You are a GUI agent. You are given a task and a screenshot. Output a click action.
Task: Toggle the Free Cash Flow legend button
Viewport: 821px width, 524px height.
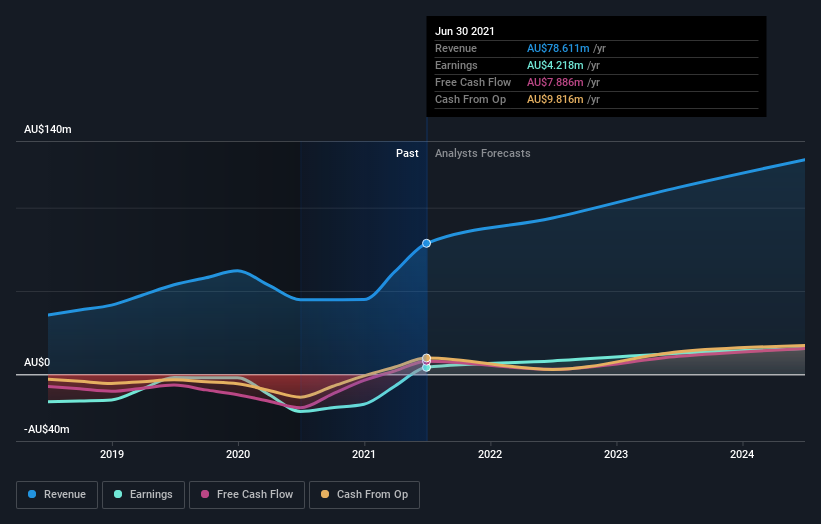point(247,495)
